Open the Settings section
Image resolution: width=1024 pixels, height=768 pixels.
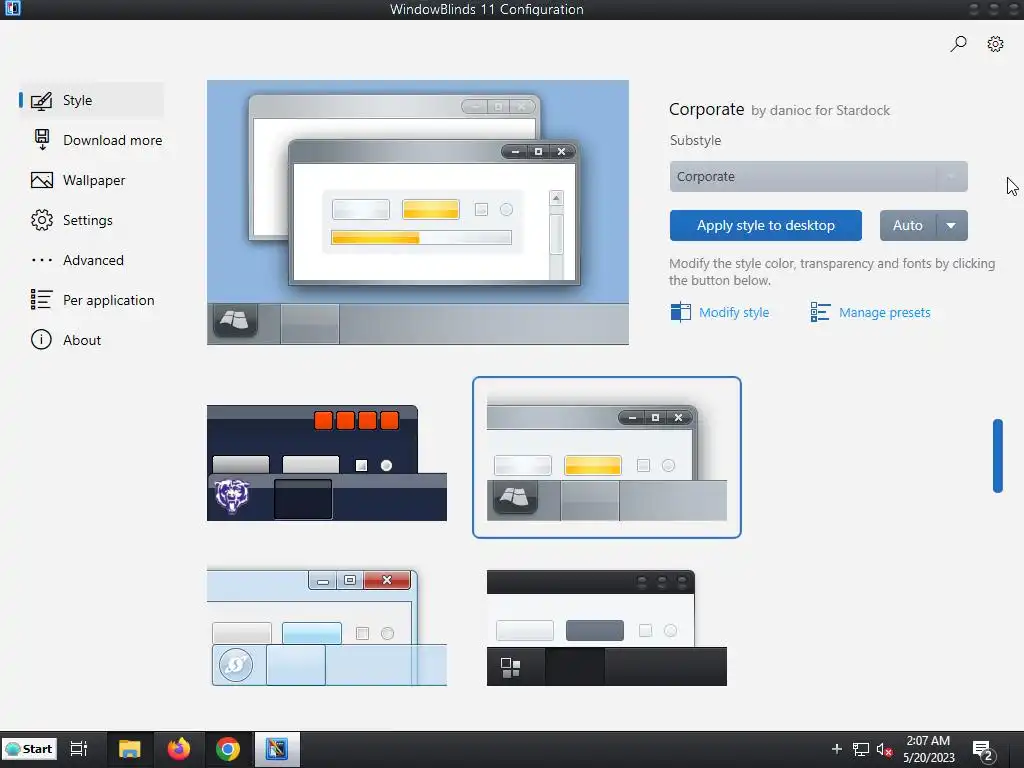pos(91,220)
